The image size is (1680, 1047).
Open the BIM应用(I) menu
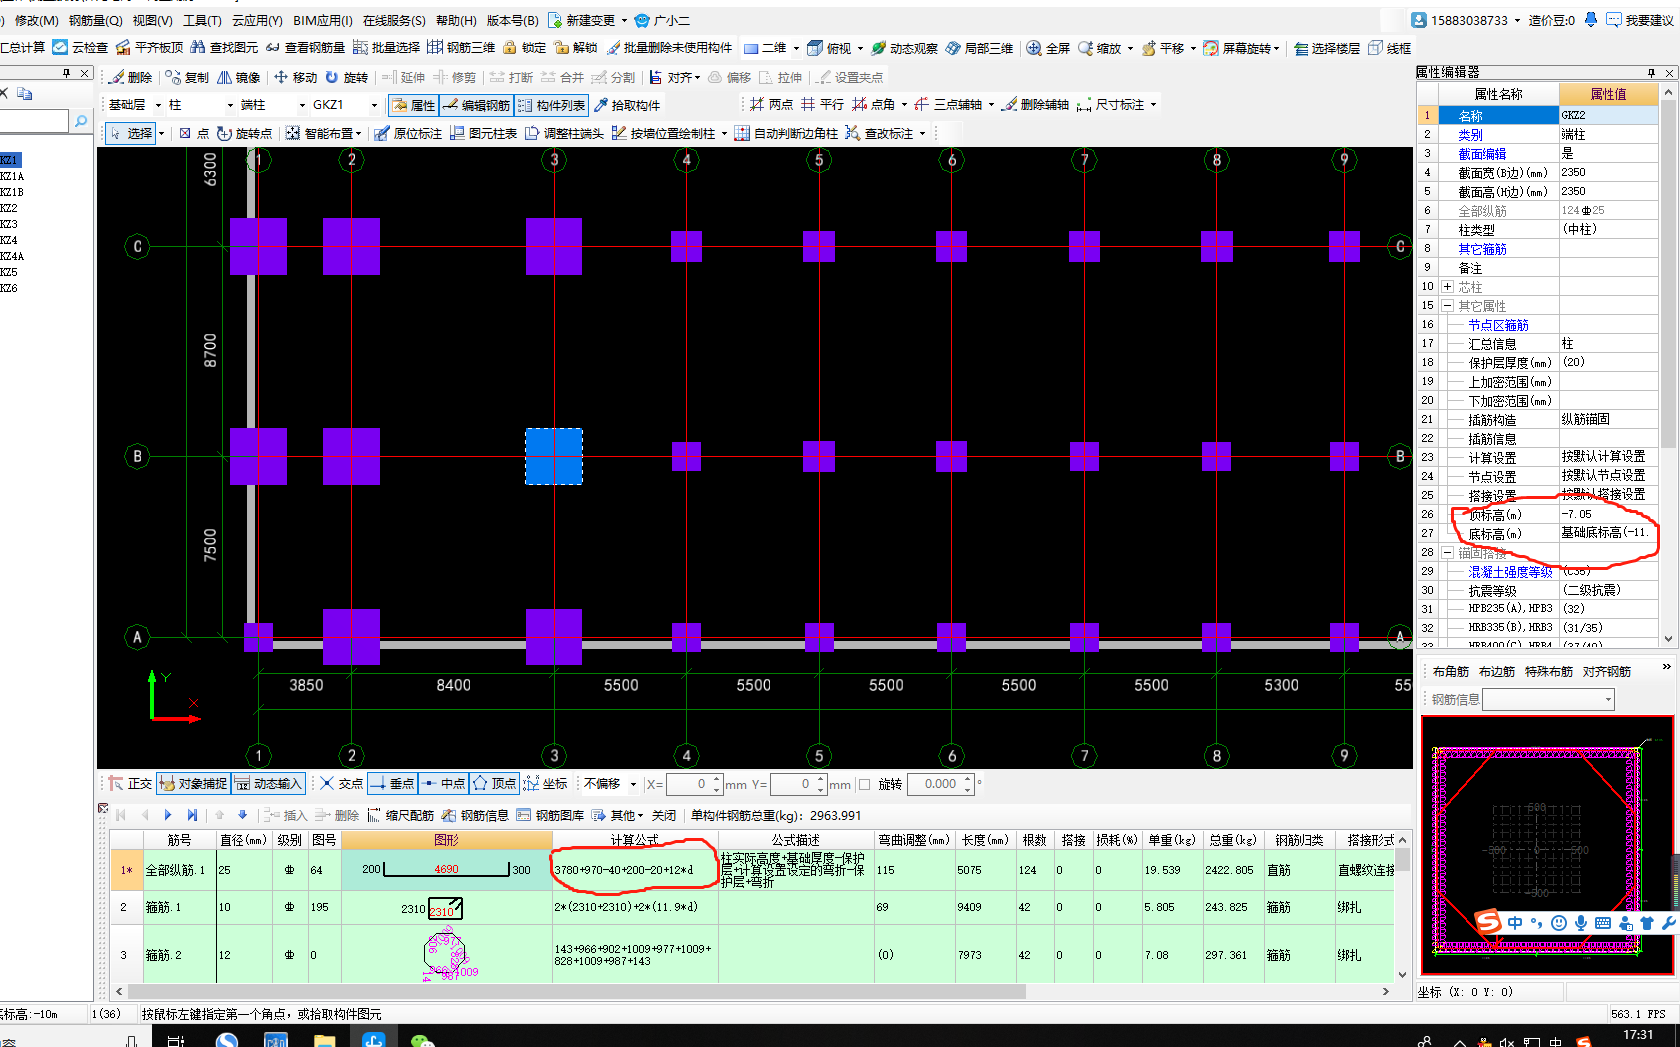pos(323,20)
